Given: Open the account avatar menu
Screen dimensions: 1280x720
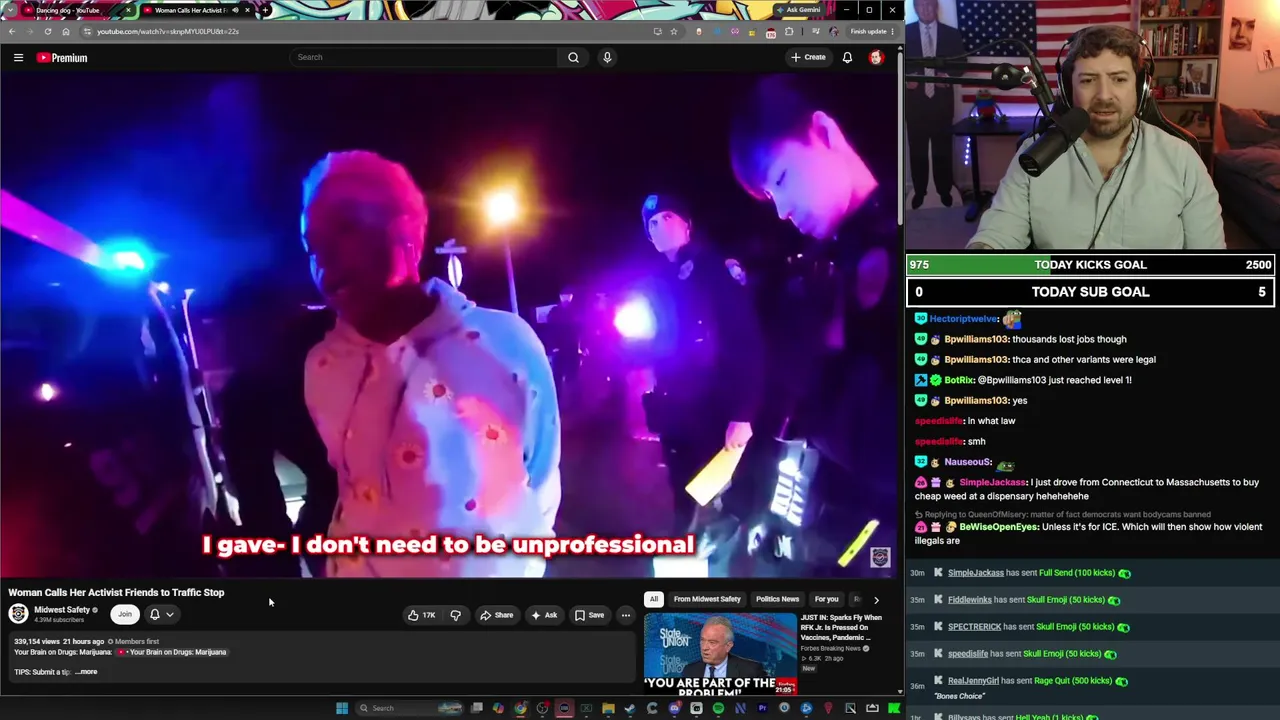Looking at the screenshot, I should [876, 58].
